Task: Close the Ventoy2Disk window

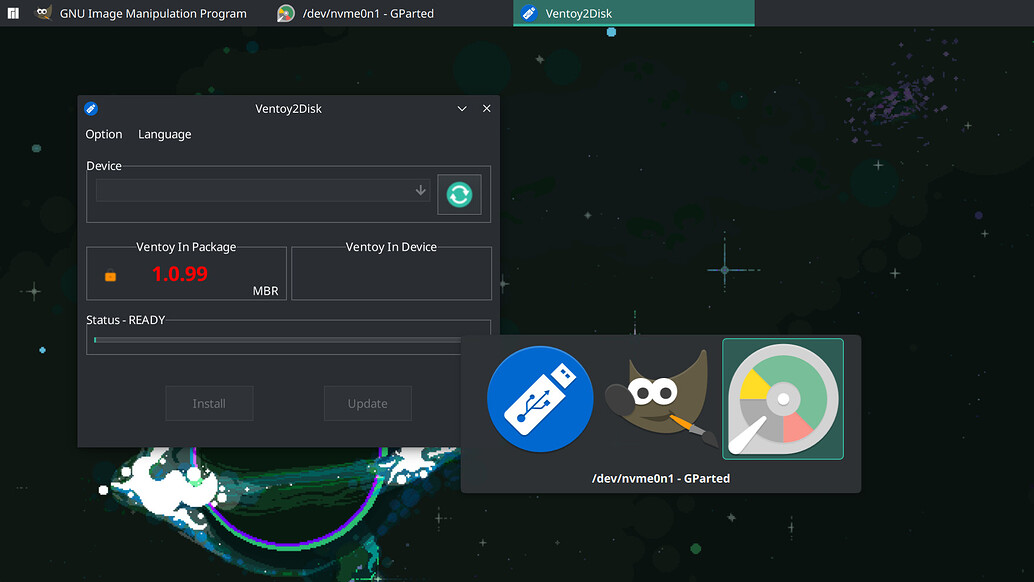Action: 487,109
